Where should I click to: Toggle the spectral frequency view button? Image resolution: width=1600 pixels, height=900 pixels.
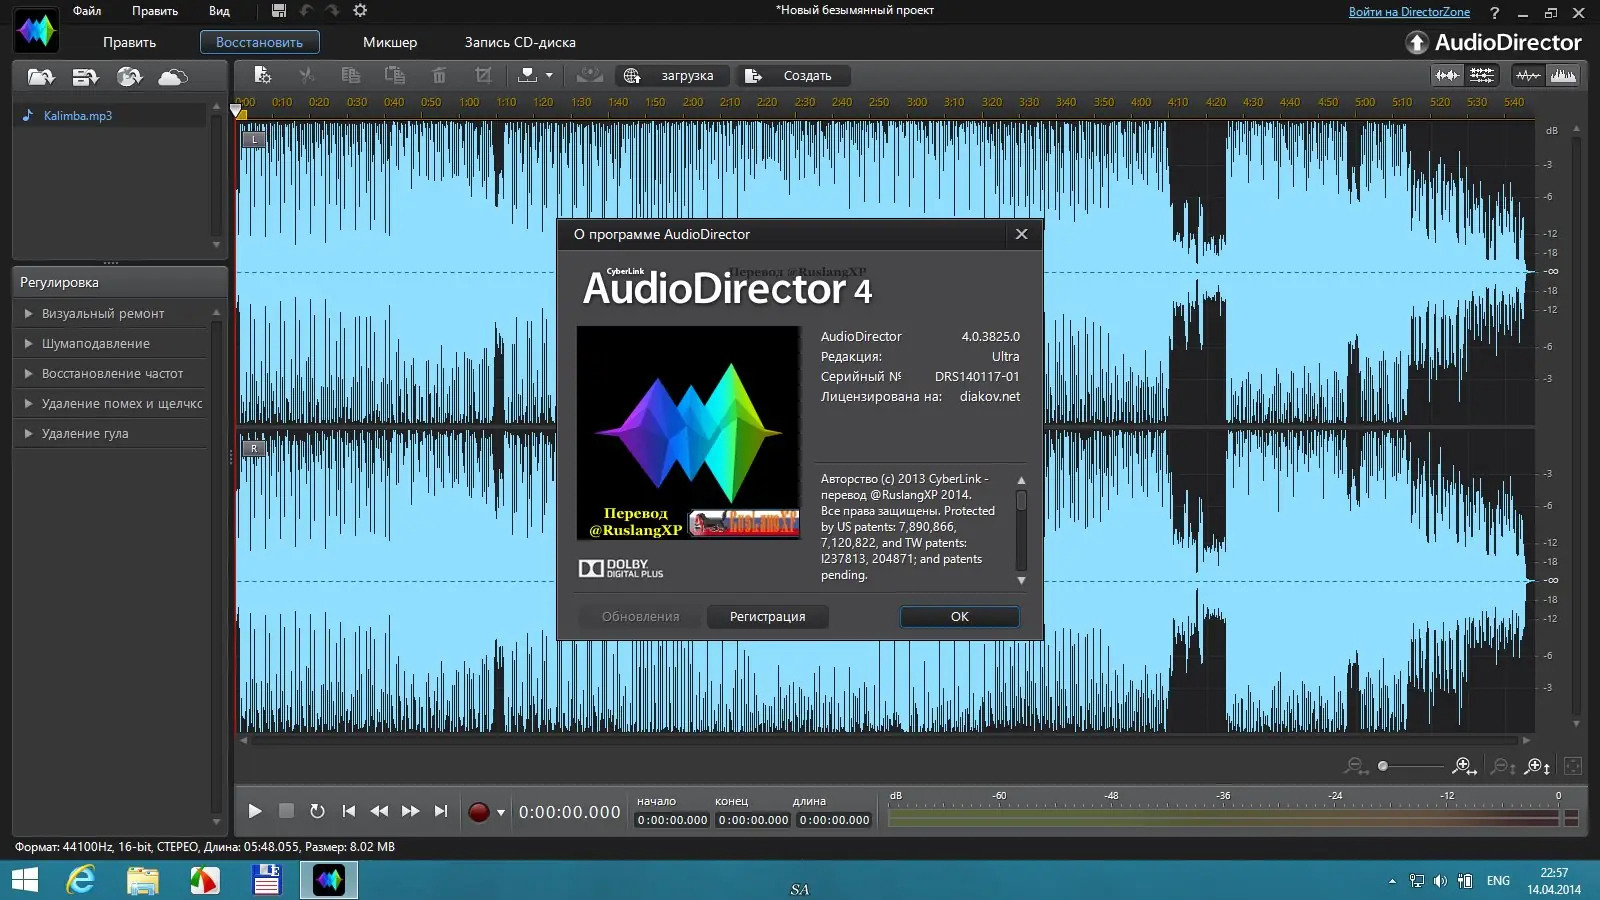[1563, 76]
